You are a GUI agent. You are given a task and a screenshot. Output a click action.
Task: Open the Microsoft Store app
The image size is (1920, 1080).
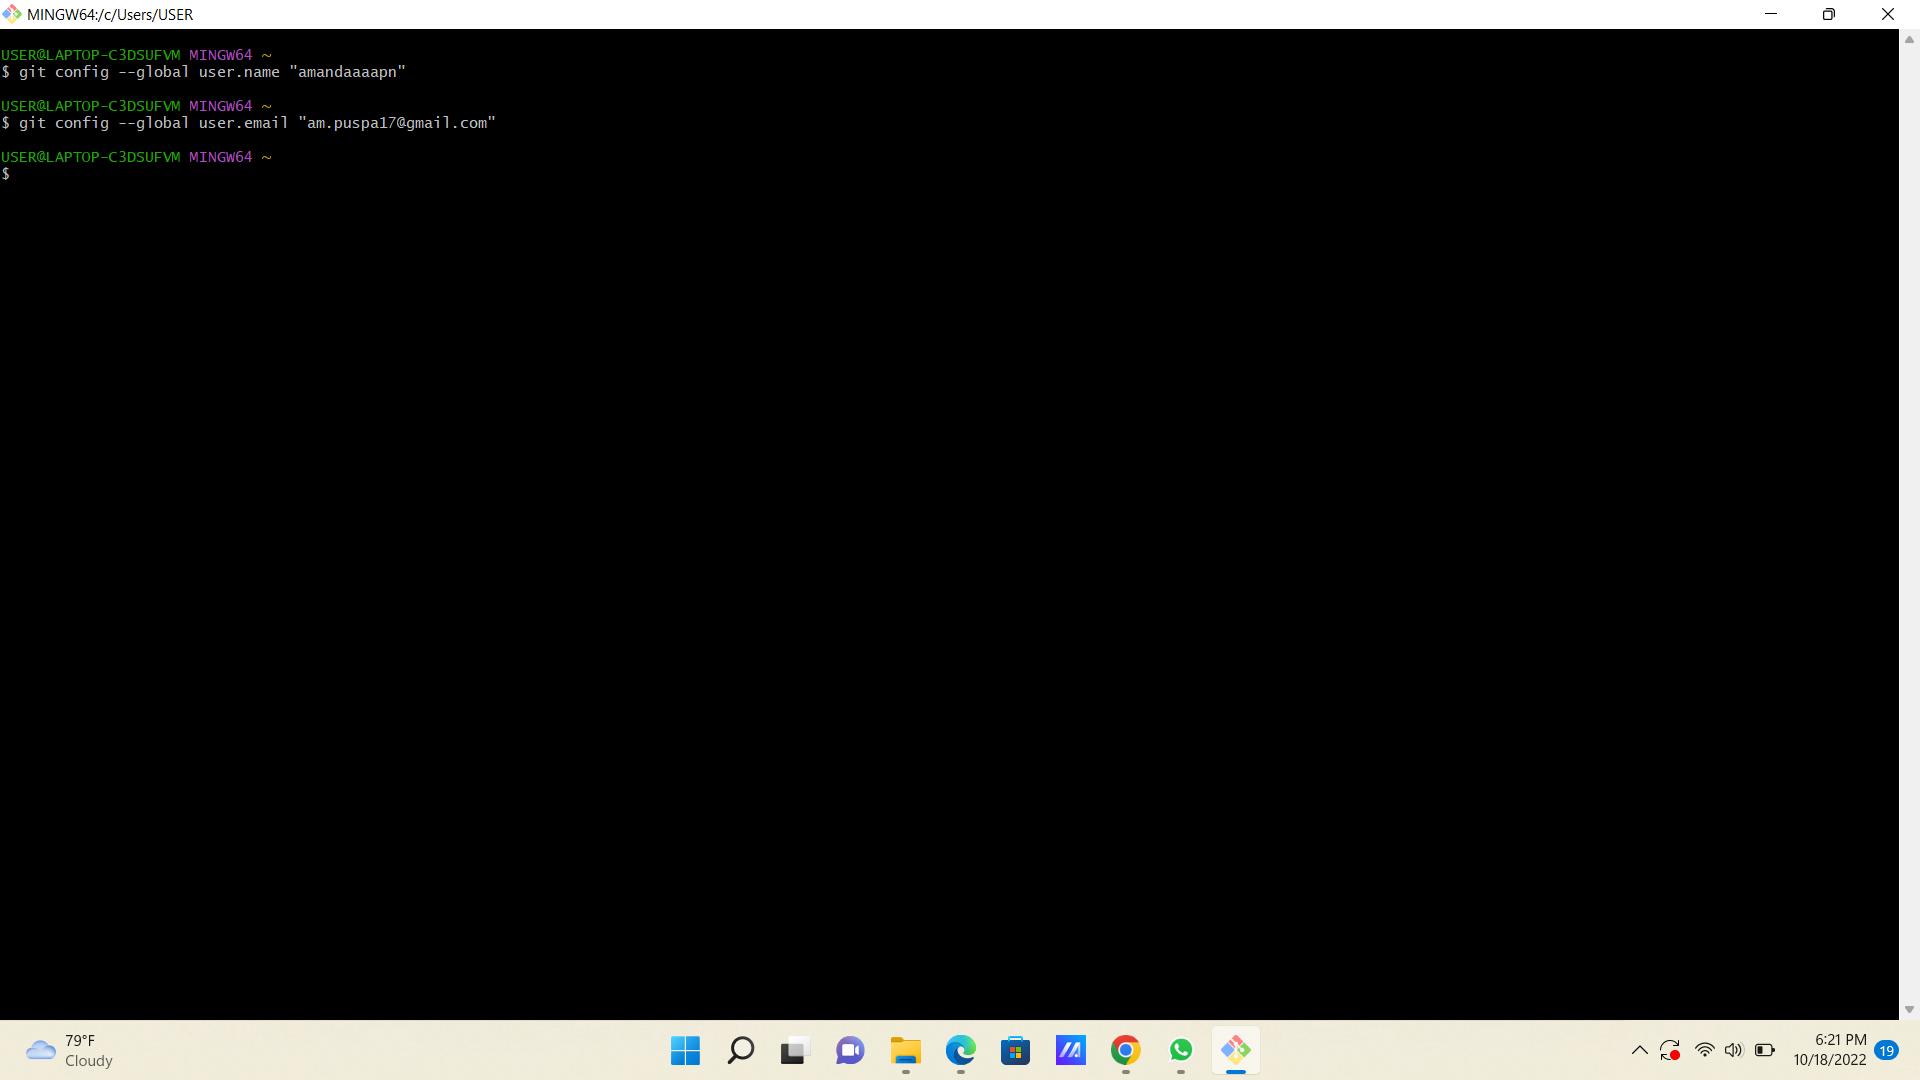coord(1015,1050)
